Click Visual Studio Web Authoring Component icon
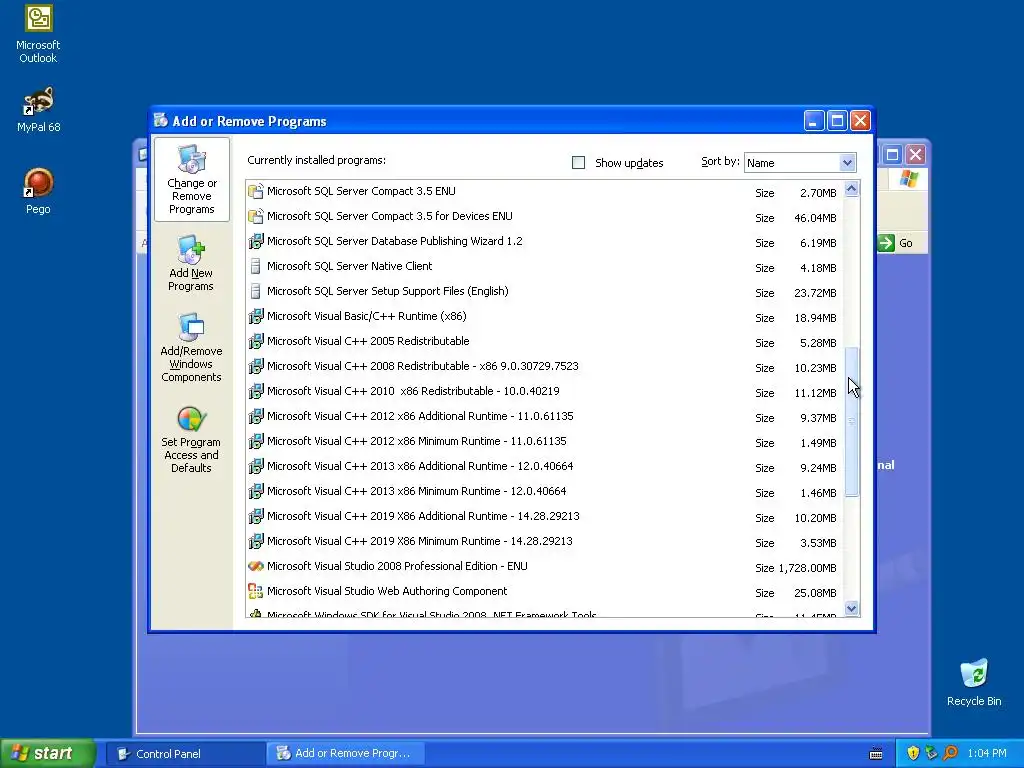The width and height of the screenshot is (1024, 768). click(256, 592)
